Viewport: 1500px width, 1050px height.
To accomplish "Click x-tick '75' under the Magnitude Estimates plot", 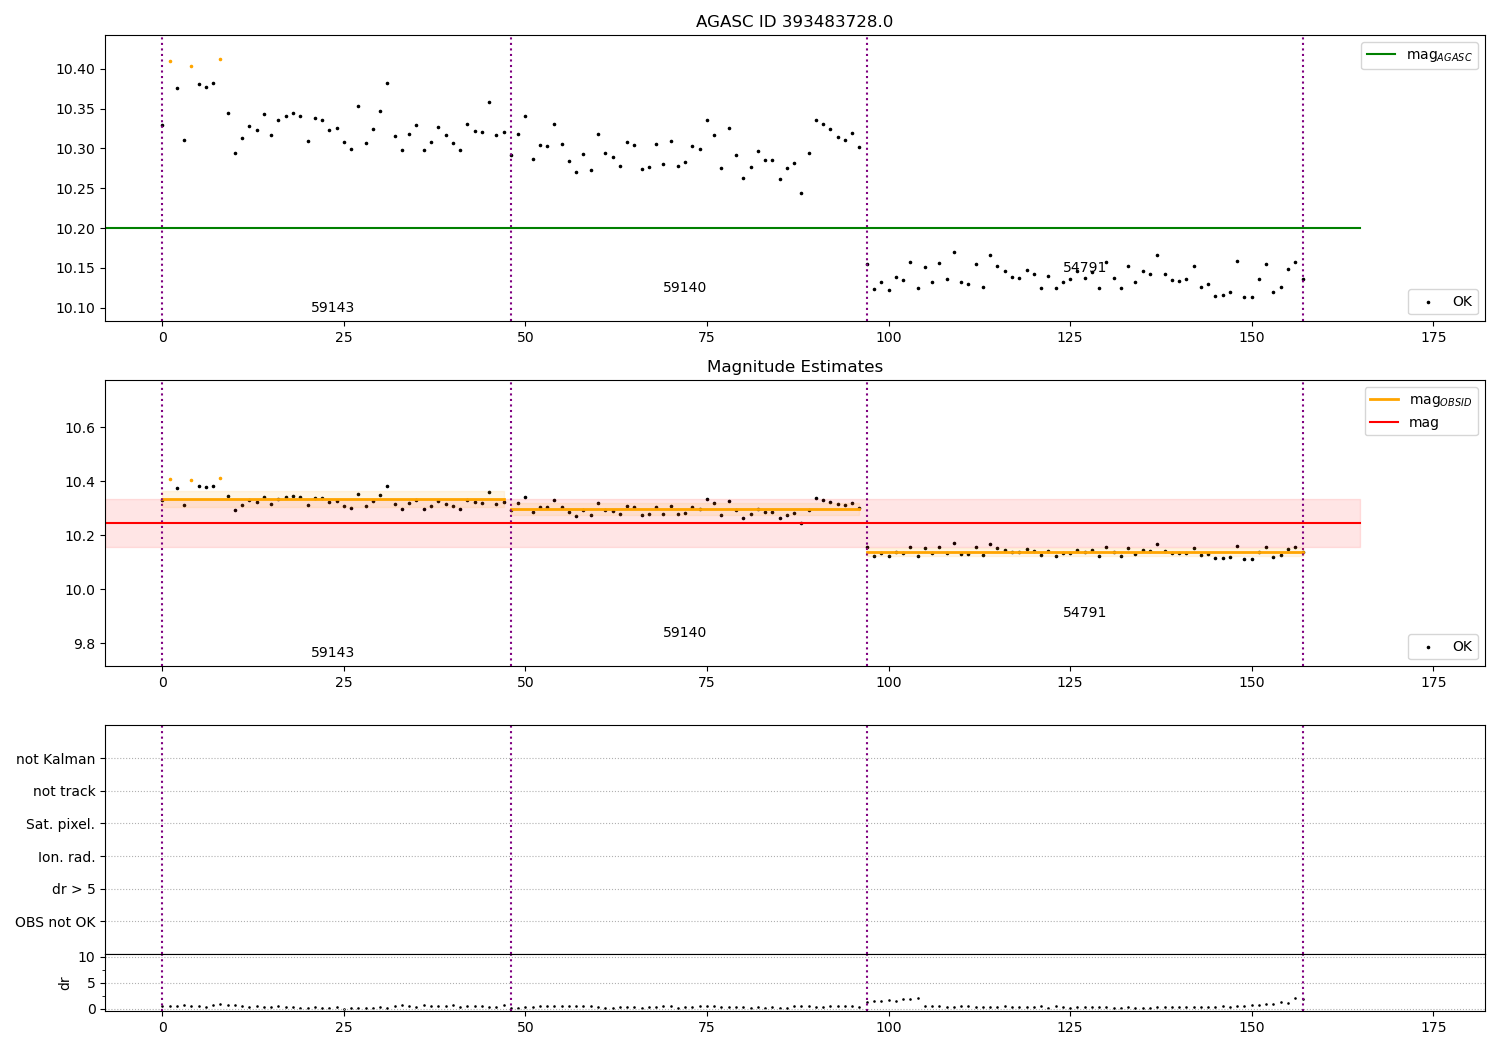I will 706,683.
